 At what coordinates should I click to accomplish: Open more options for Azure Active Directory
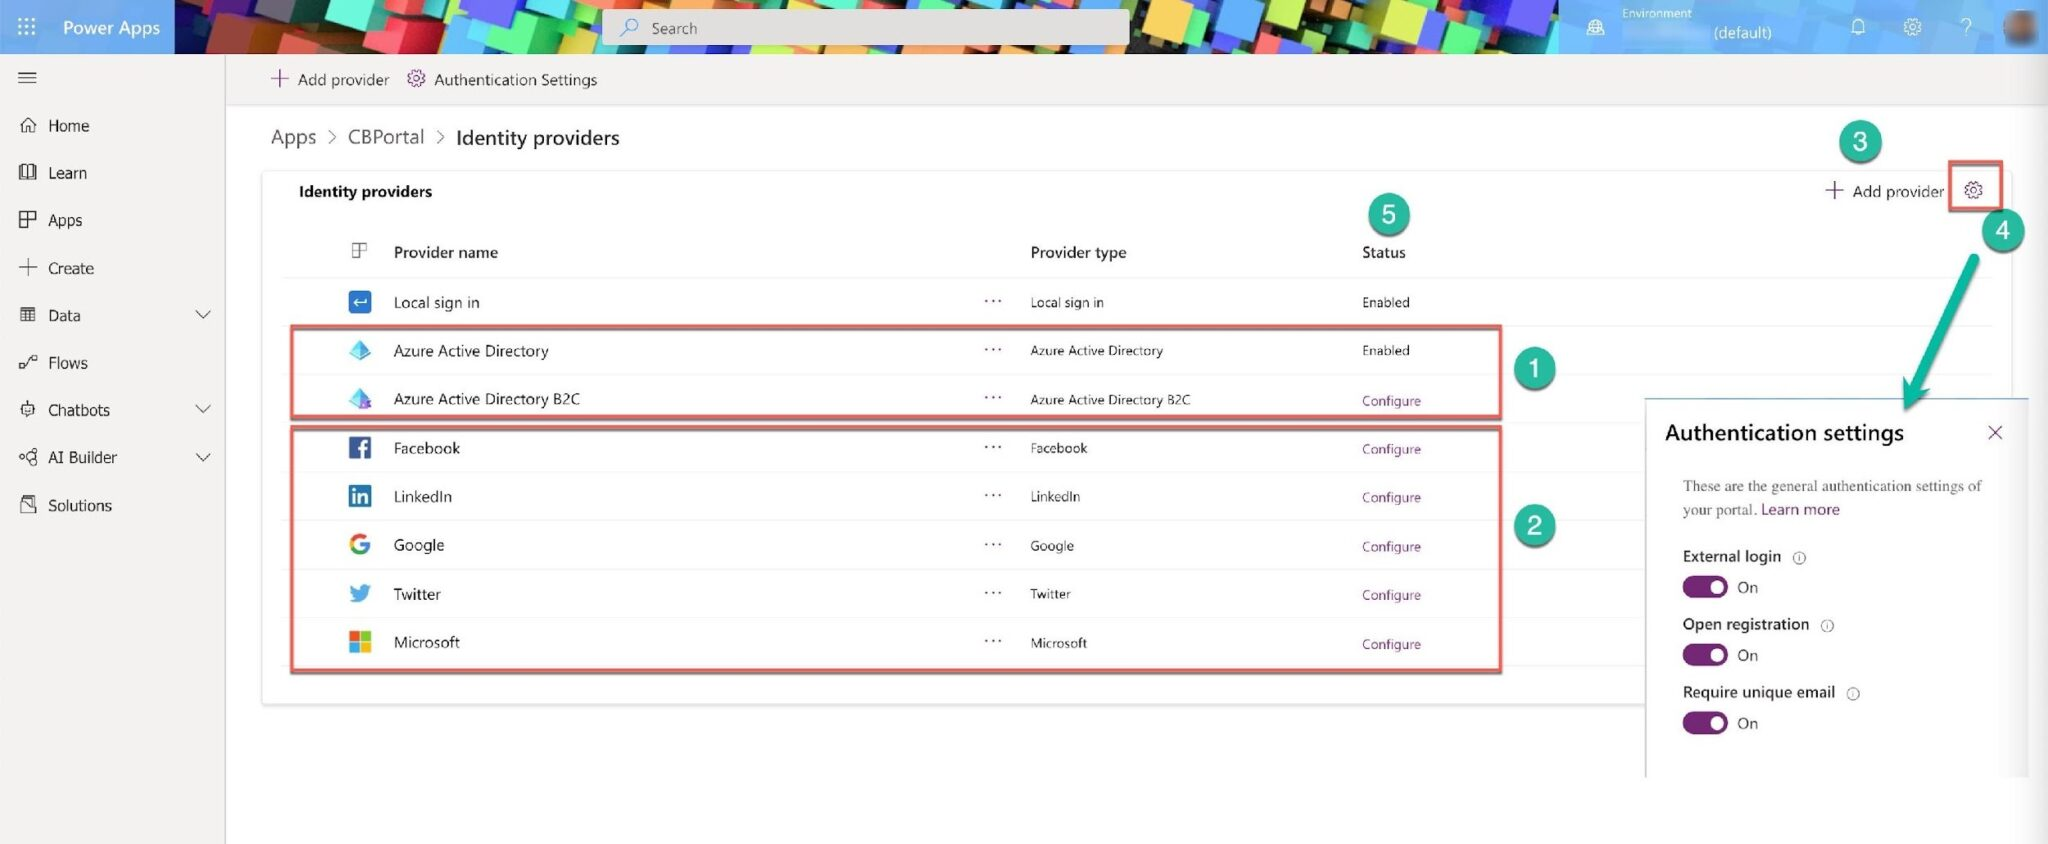[993, 349]
